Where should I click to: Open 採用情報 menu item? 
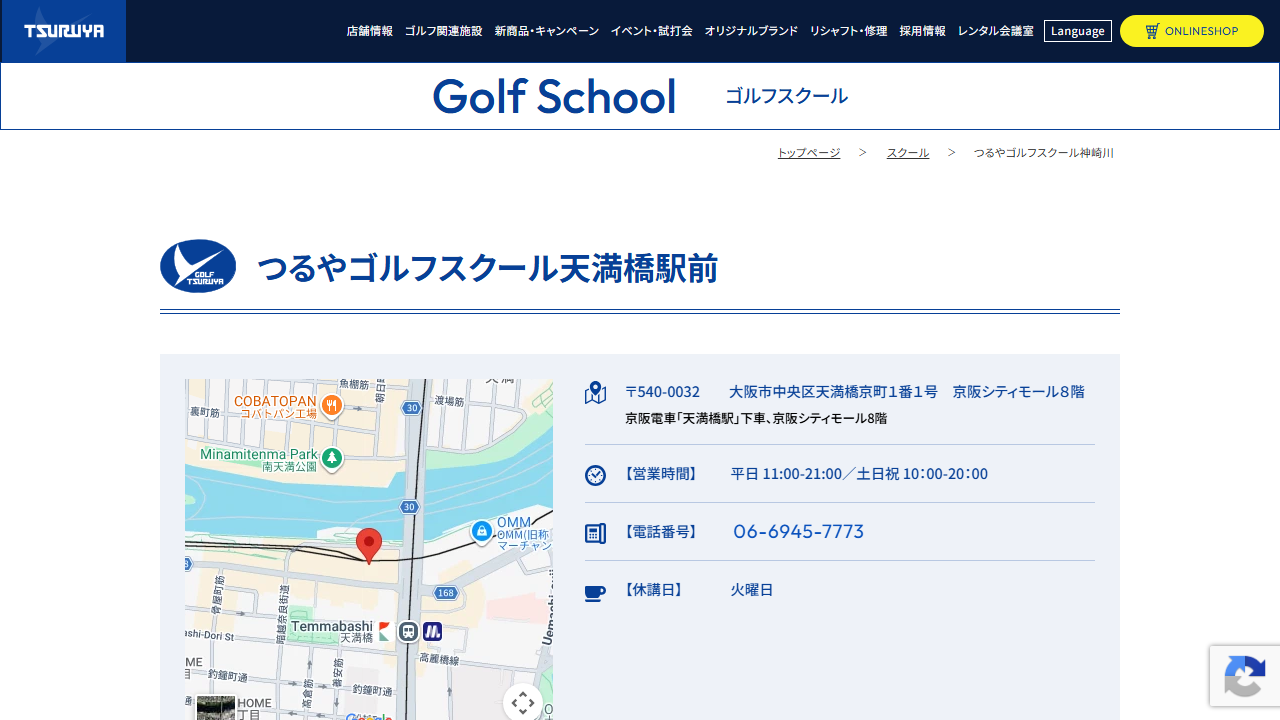(x=922, y=31)
